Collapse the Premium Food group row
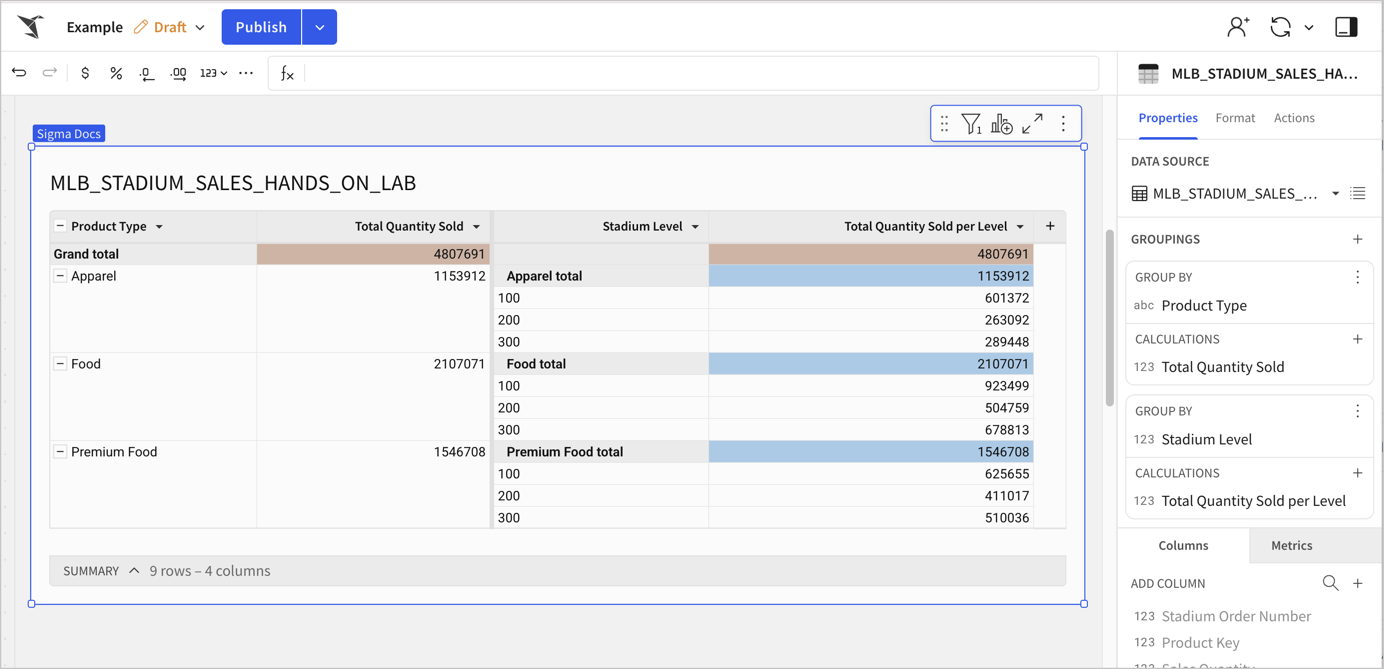This screenshot has width=1384, height=669. point(60,452)
